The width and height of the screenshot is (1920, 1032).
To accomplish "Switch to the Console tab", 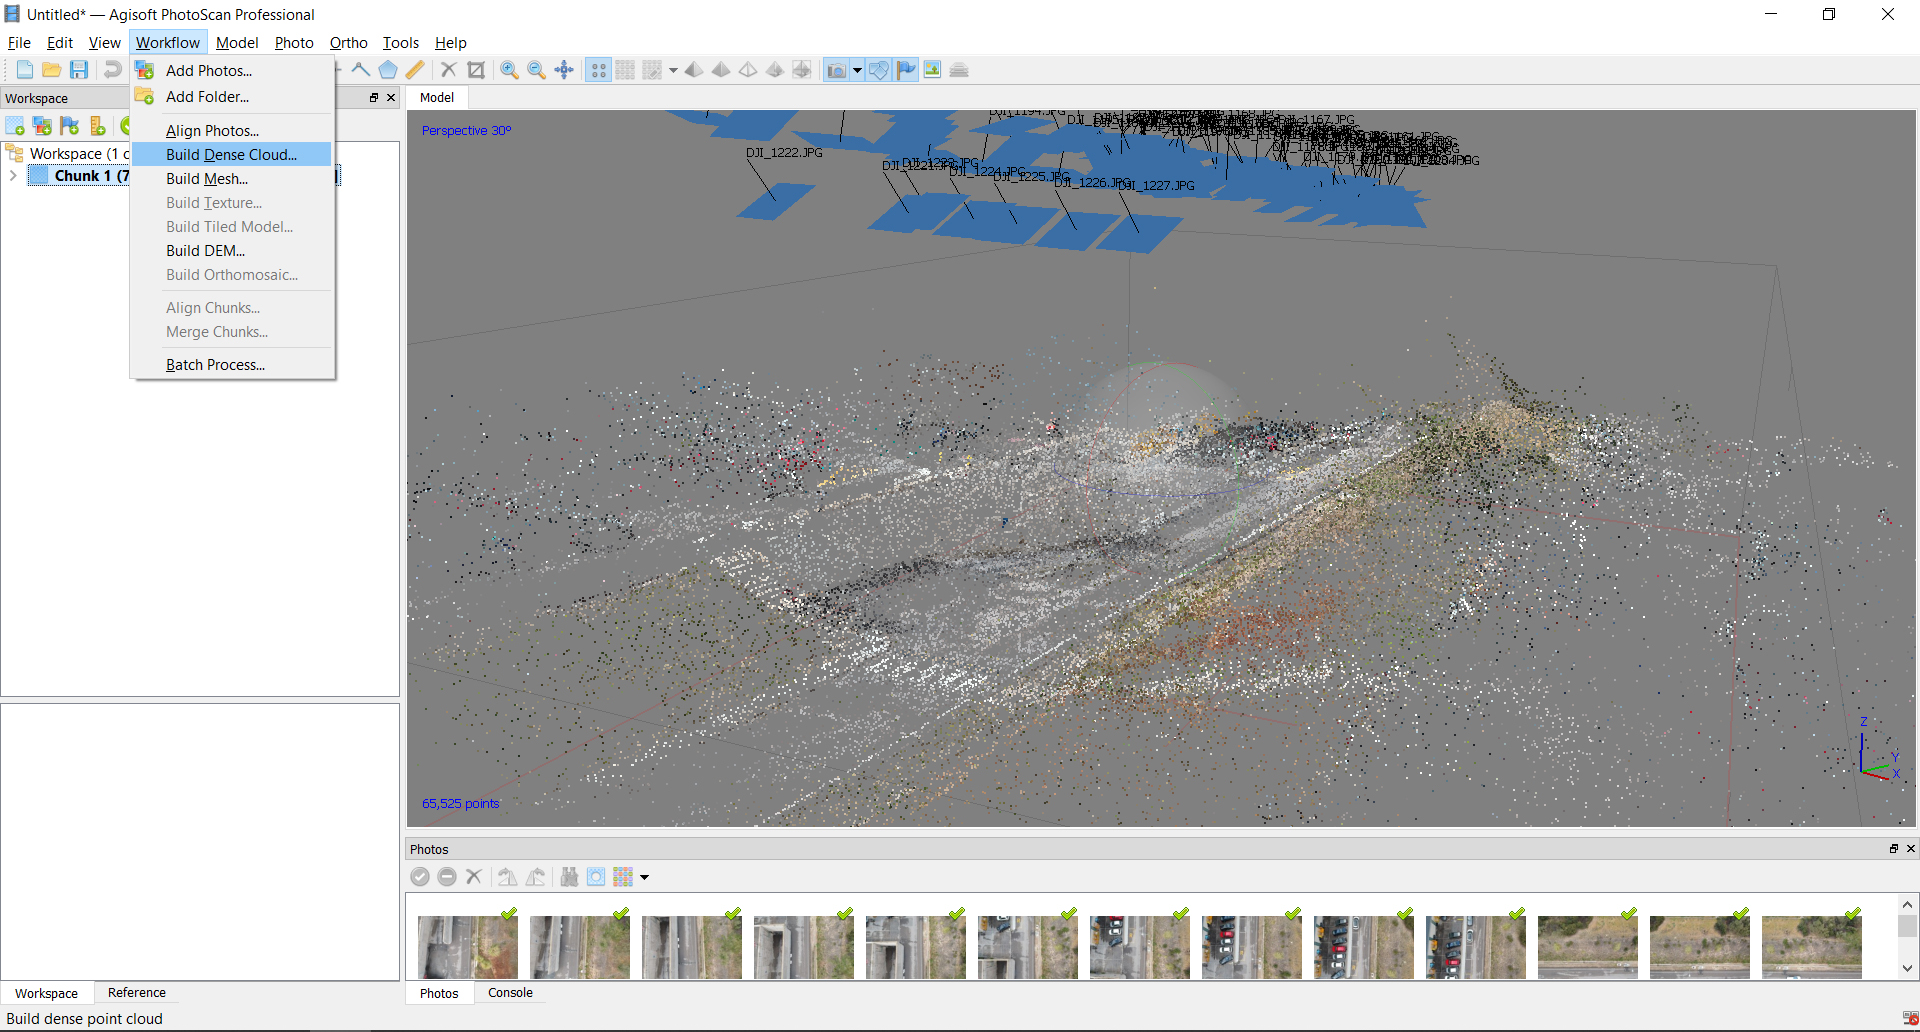I will coord(510,993).
